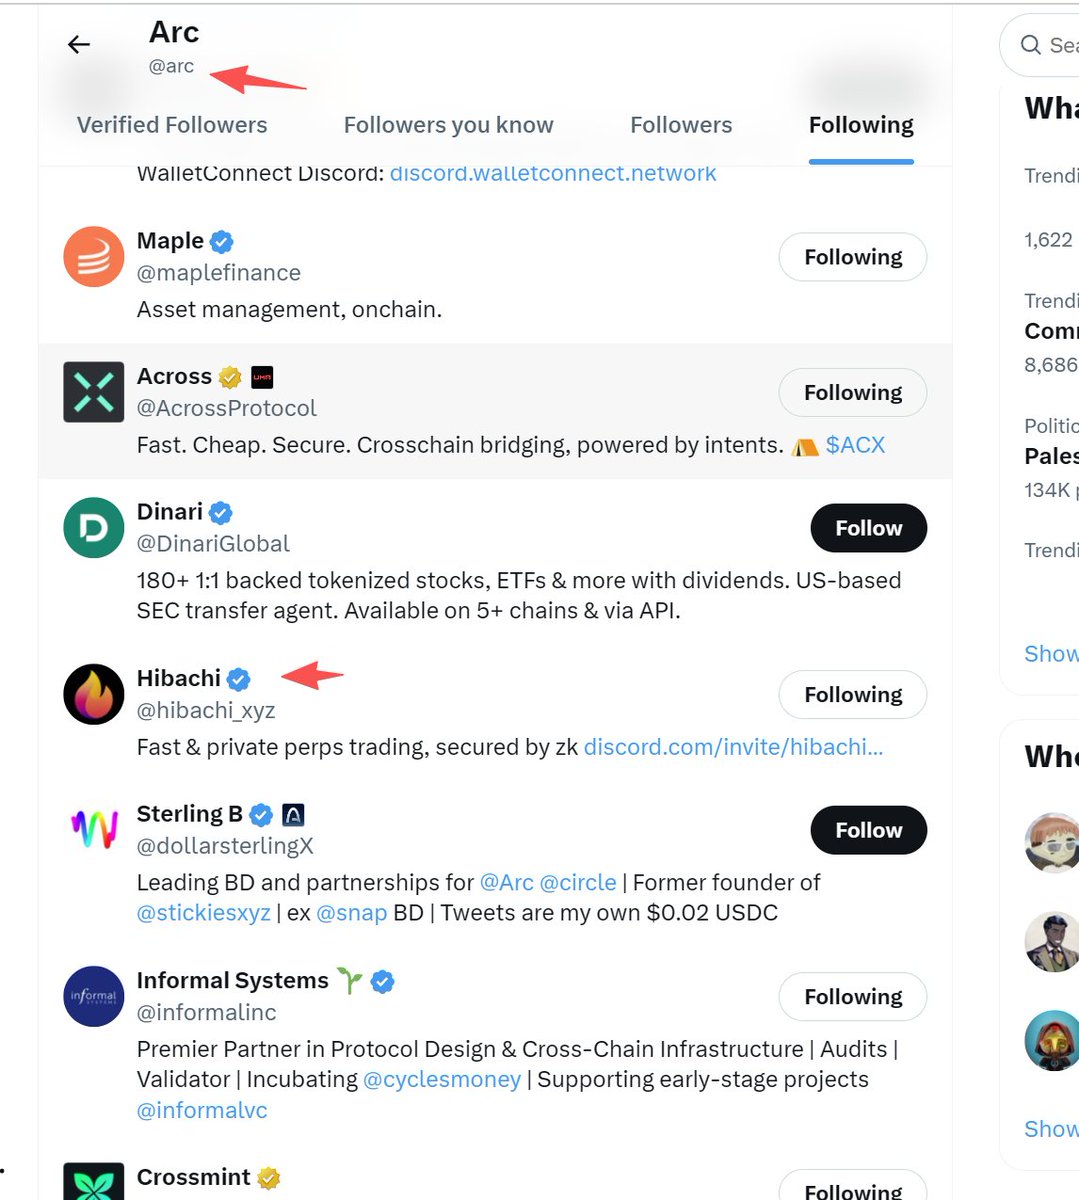Open the @cyclesmoney mention link
This screenshot has width=1079, height=1200.
(442, 1080)
